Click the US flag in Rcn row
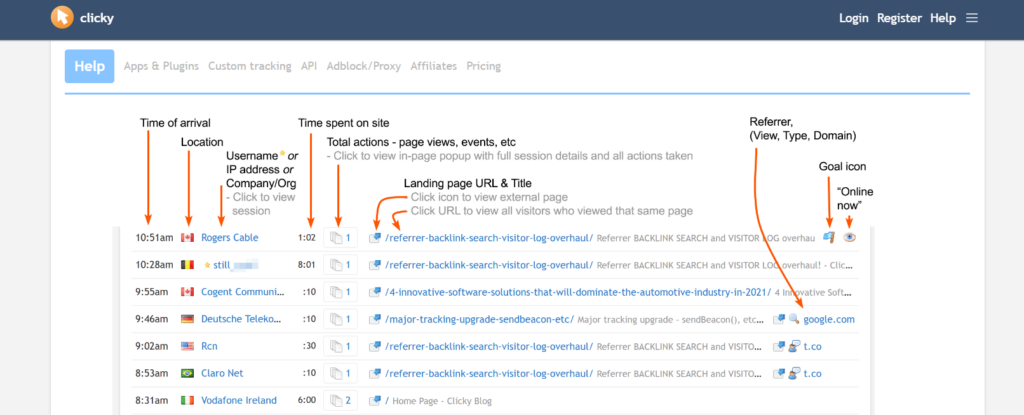1024x415 pixels. pos(187,346)
